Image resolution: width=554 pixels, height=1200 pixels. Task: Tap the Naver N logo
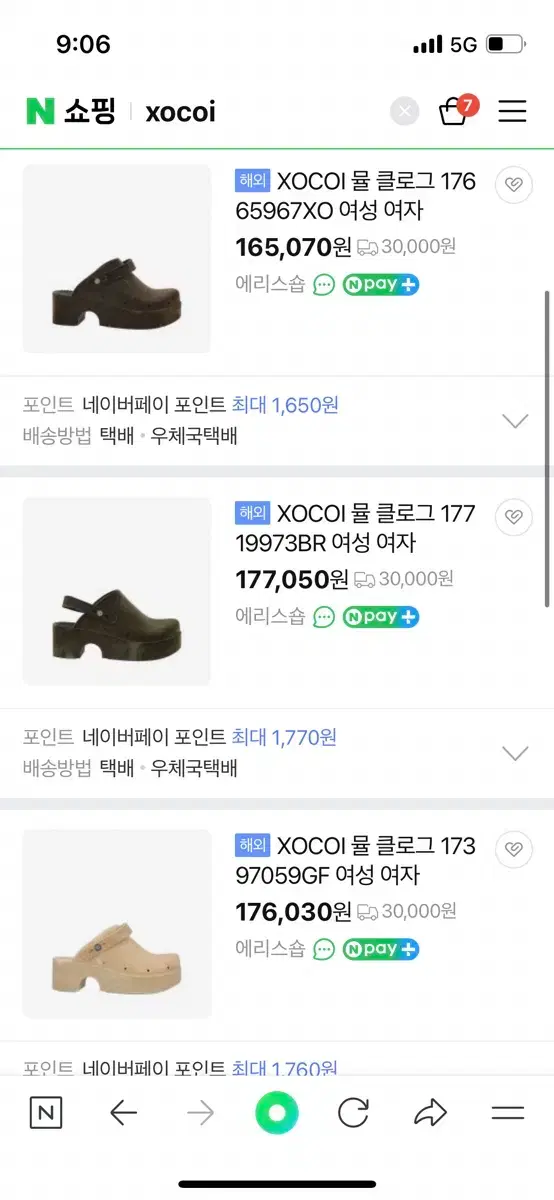[x=40, y=111]
